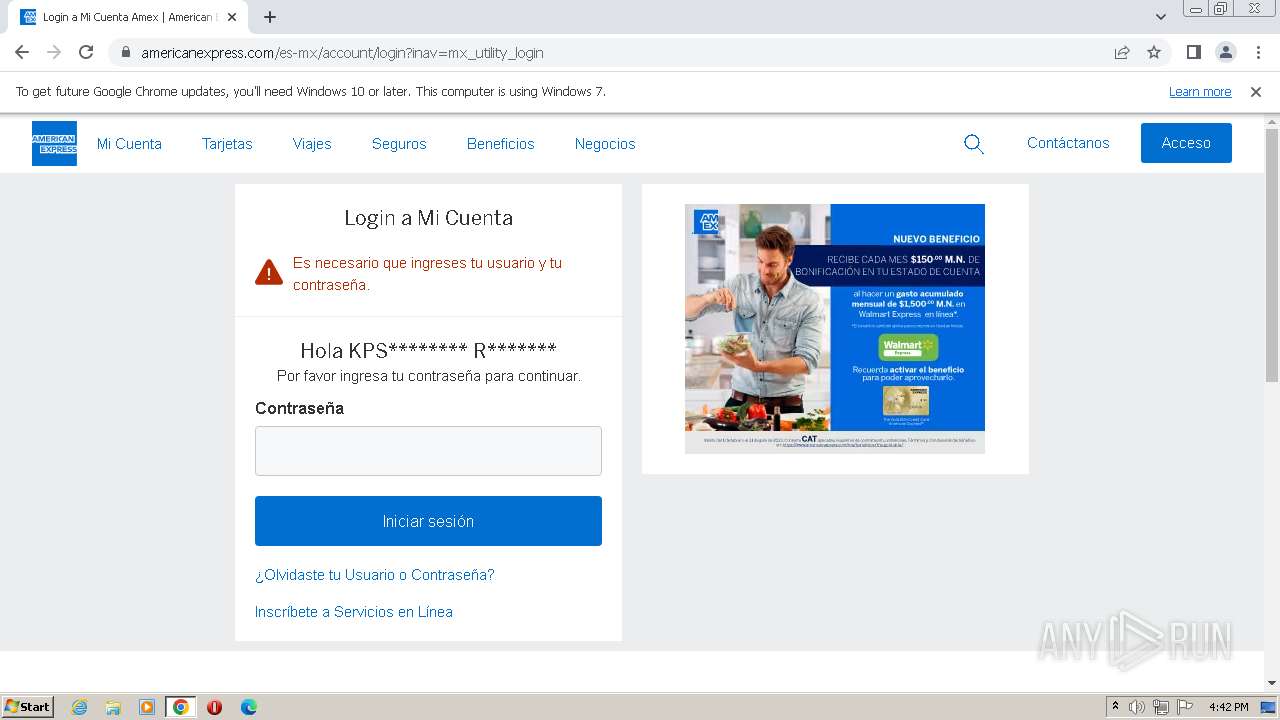The height and width of the screenshot is (720, 1280).
Task: Click the 'Login a Mi Cuenta' heading
Action: click(x=428, y=218)
